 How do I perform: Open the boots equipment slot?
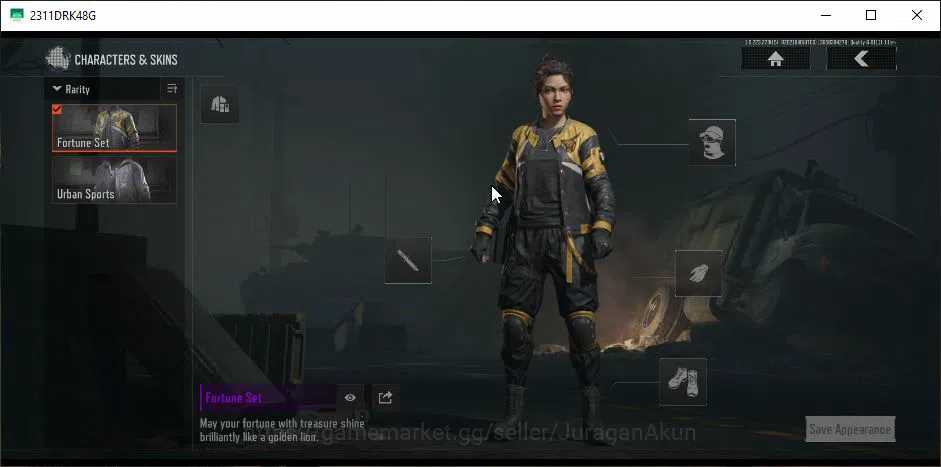[x=683, y=382]
